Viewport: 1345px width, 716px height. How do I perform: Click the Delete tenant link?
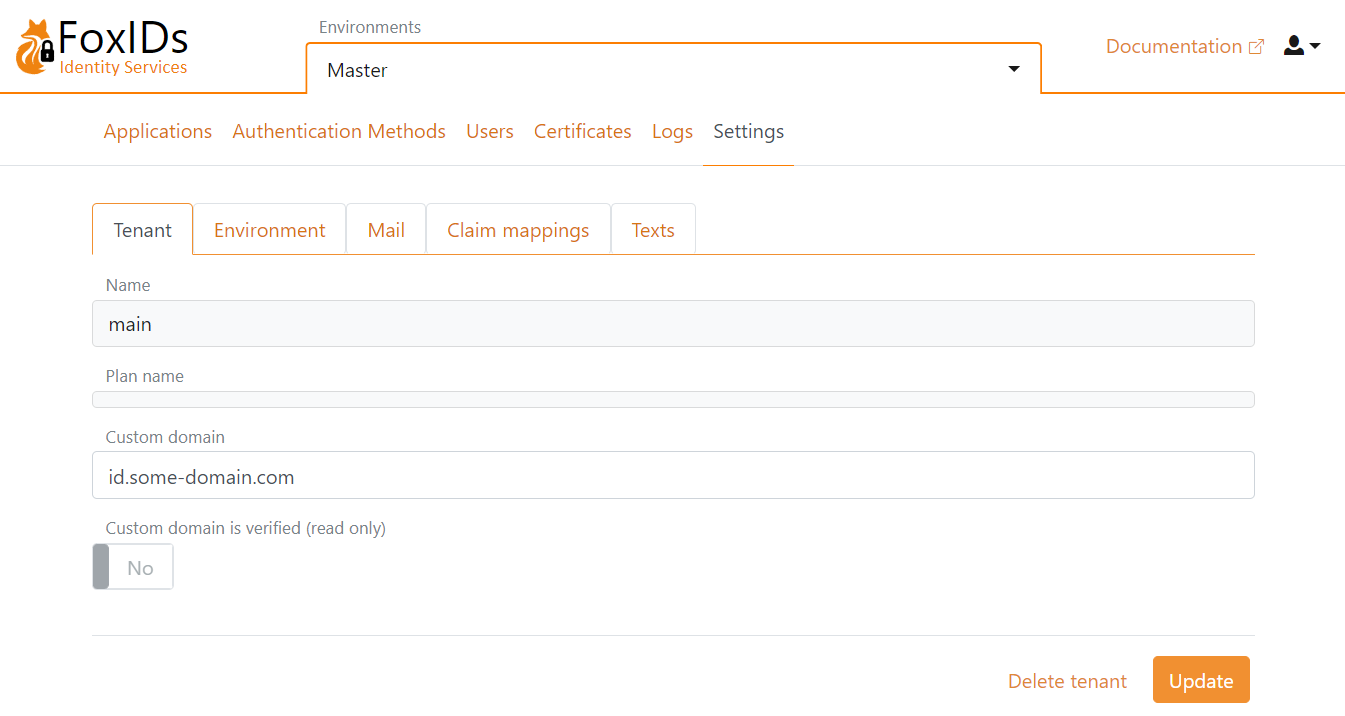[1067, 680]
